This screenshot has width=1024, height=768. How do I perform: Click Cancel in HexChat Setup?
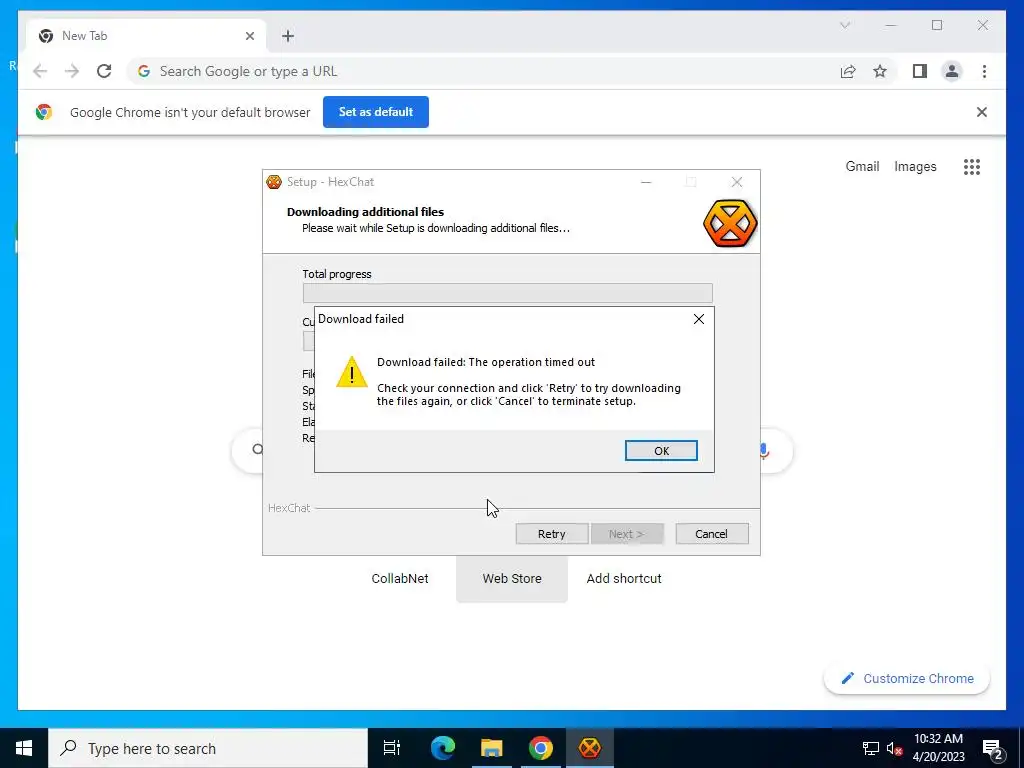tap(711, 534)
